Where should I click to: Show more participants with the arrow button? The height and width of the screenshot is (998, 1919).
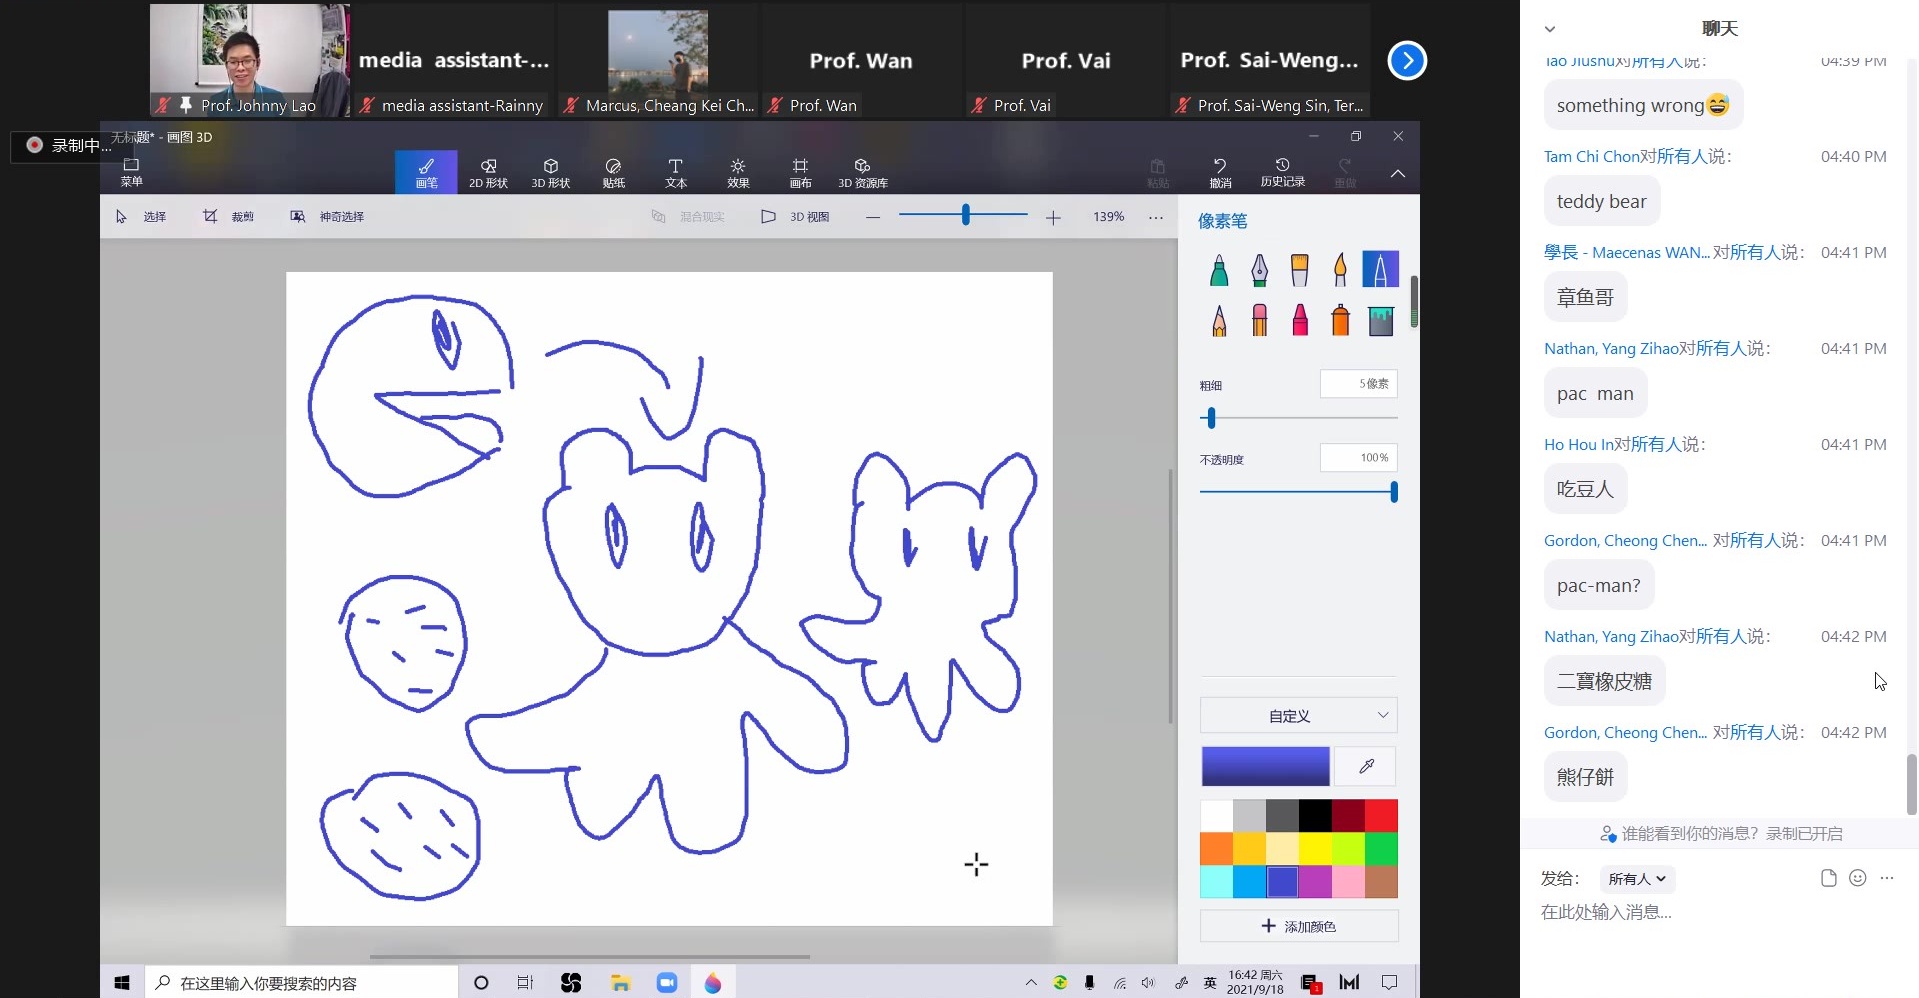pos(1407,61)
